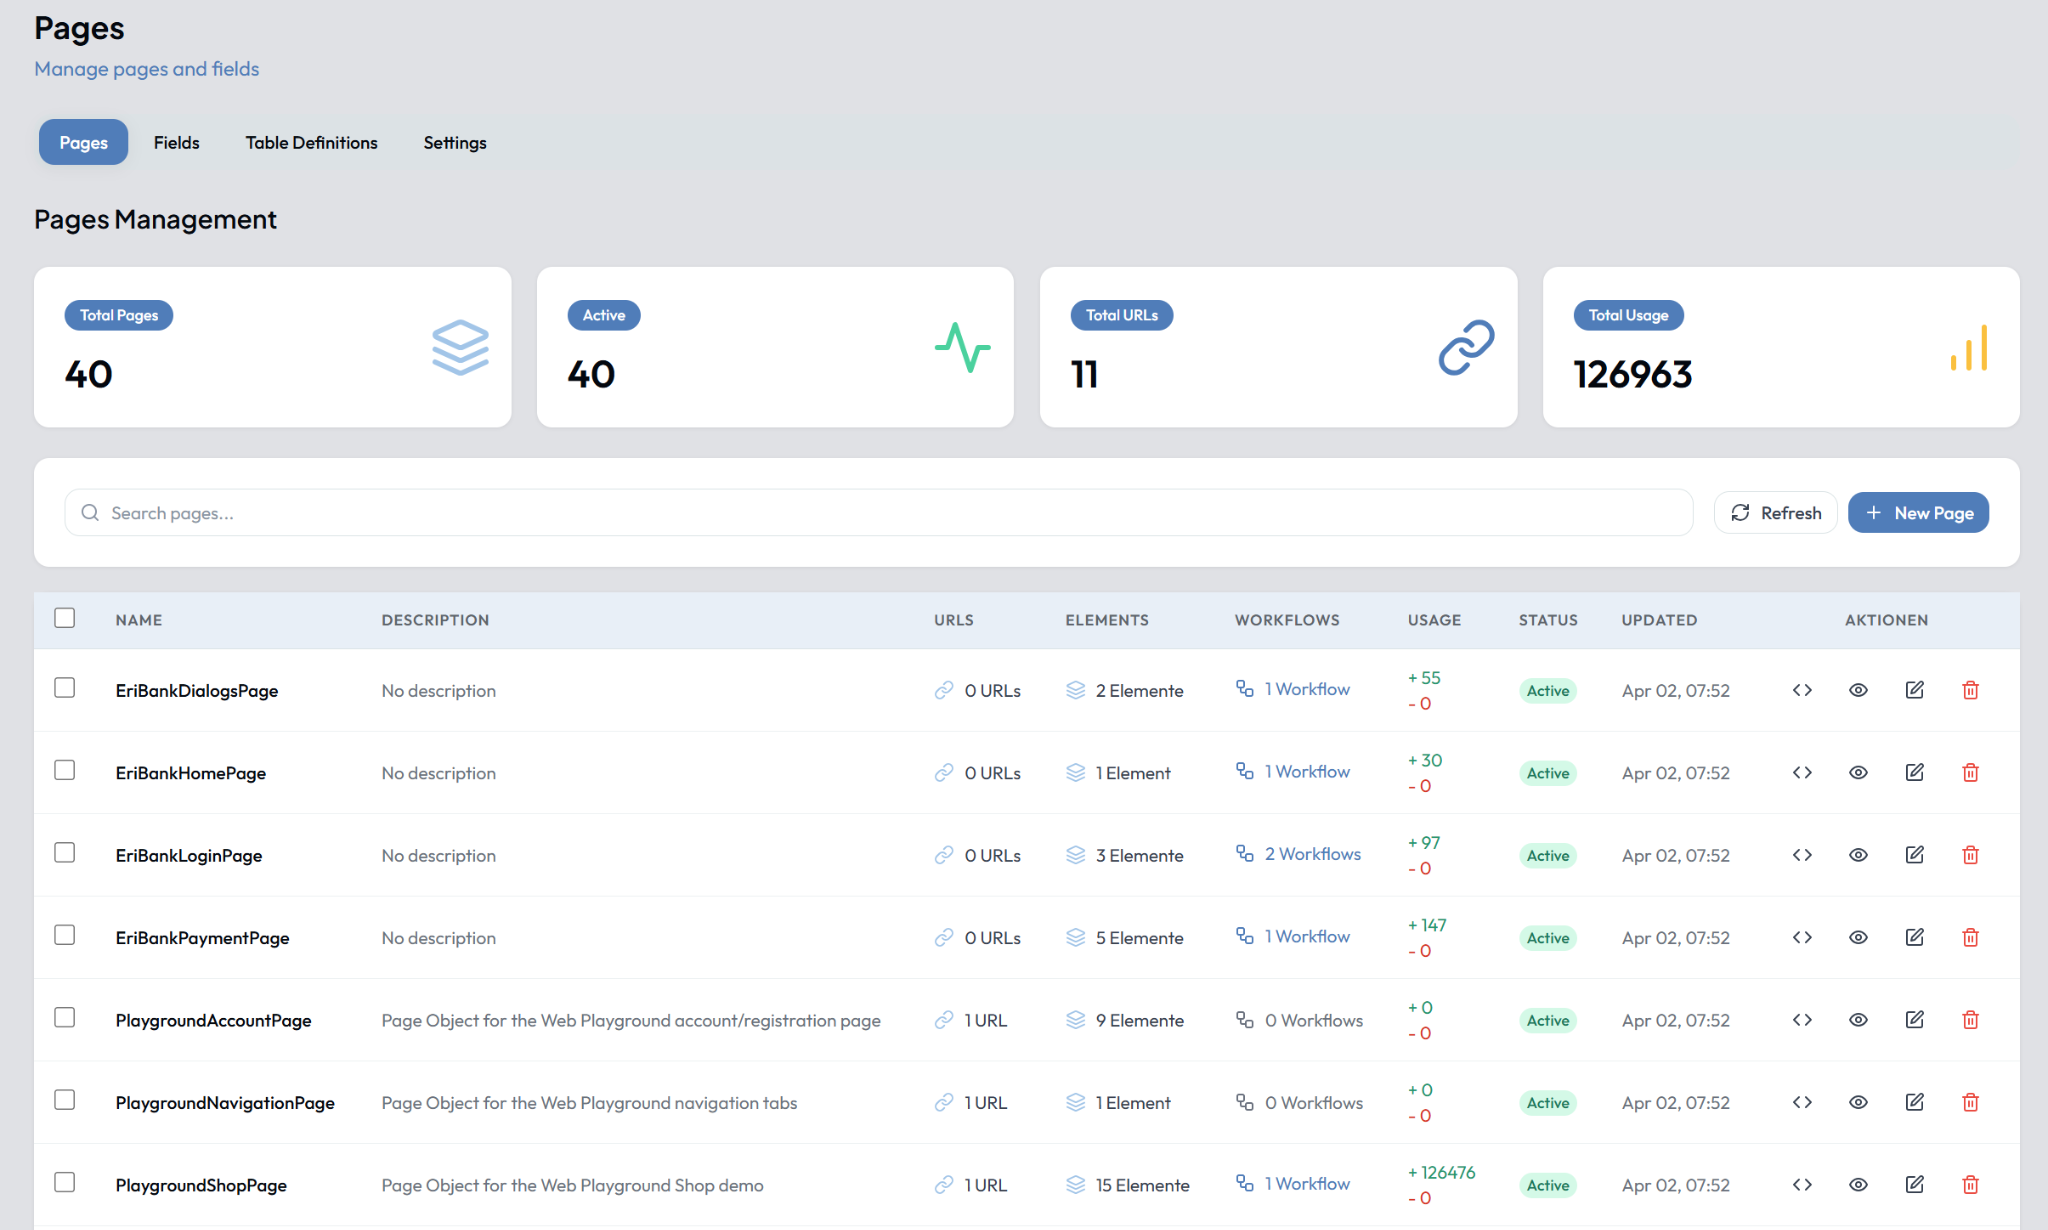This screenshot has height=1230, width=2048.
Task: Open the Fields tab
Action: click(176, 142)
